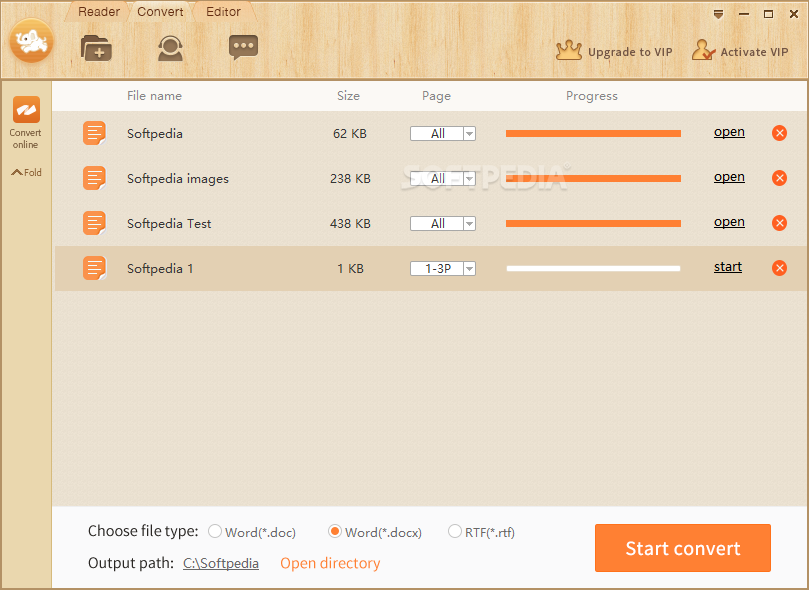Click the 438 KB size value
Image resolution: width=809 pixels, height=590 pixels.
click(350, 223)
